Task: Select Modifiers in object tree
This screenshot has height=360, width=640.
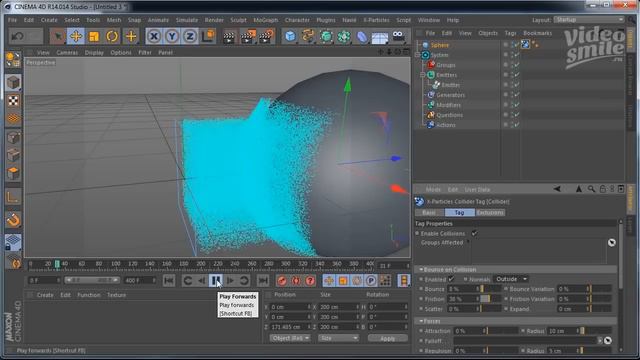Action: (448, 105)
